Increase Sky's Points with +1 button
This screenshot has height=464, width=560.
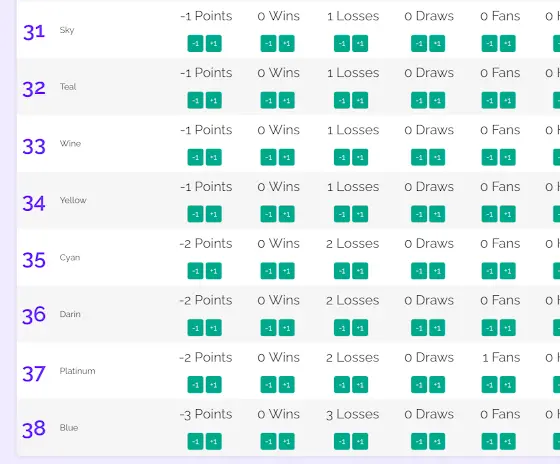tap(214, 44)
